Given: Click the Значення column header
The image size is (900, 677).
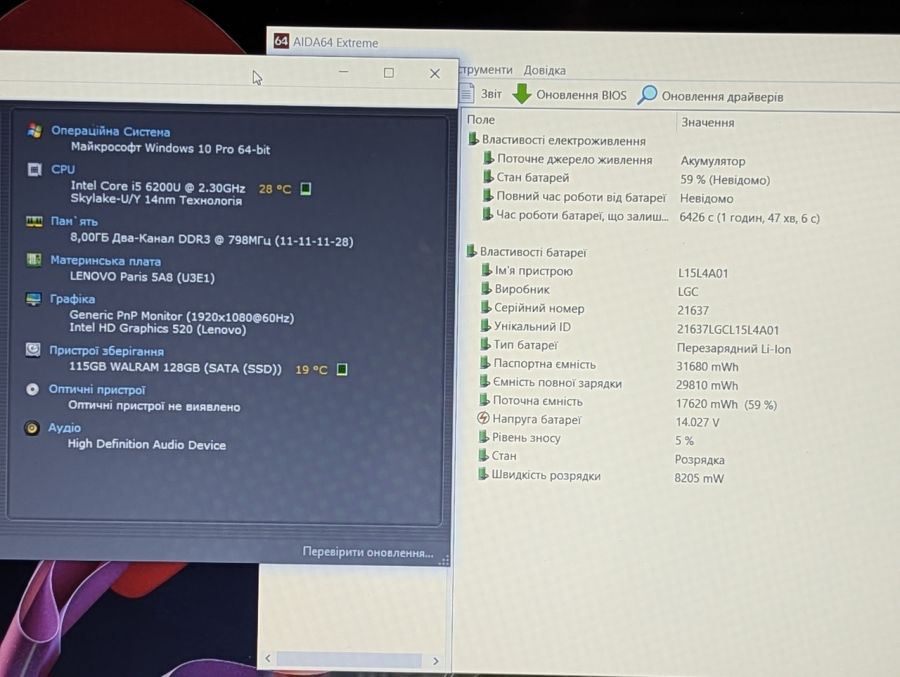Looking at the screenshot, I should click(708, 122).
